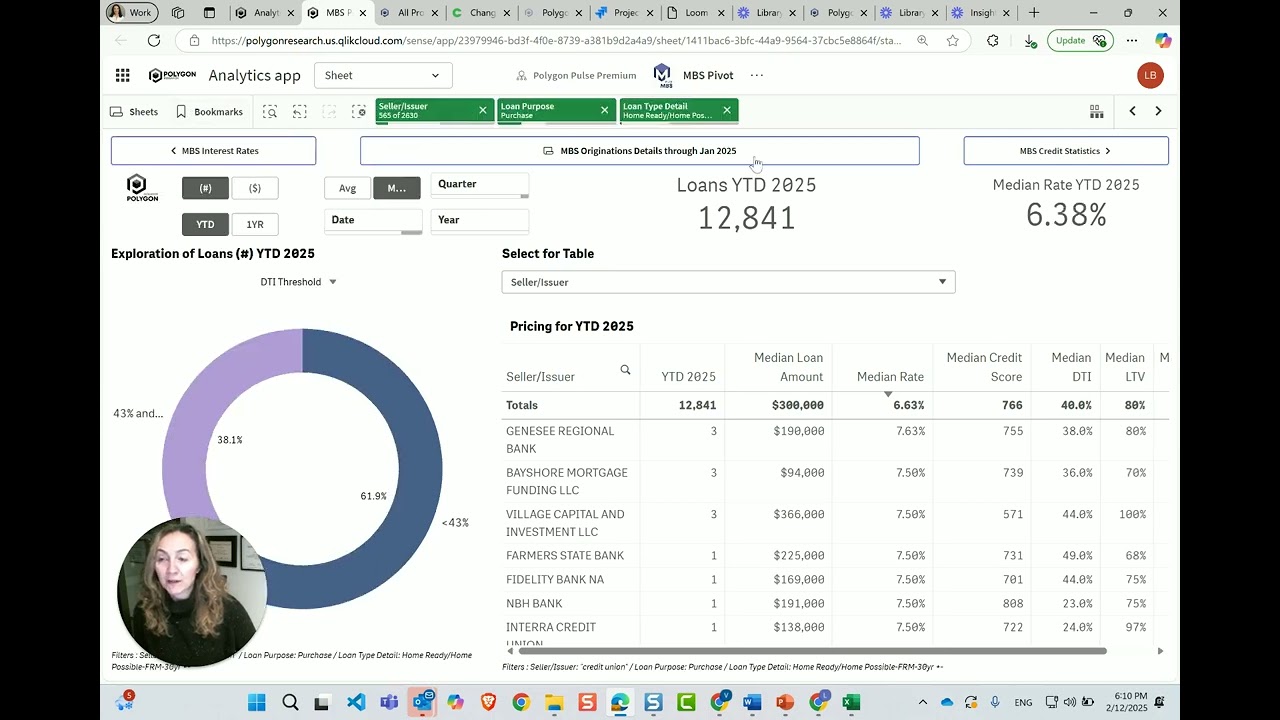Remove the Seller/Issuer selection filter

pos(483,110)
